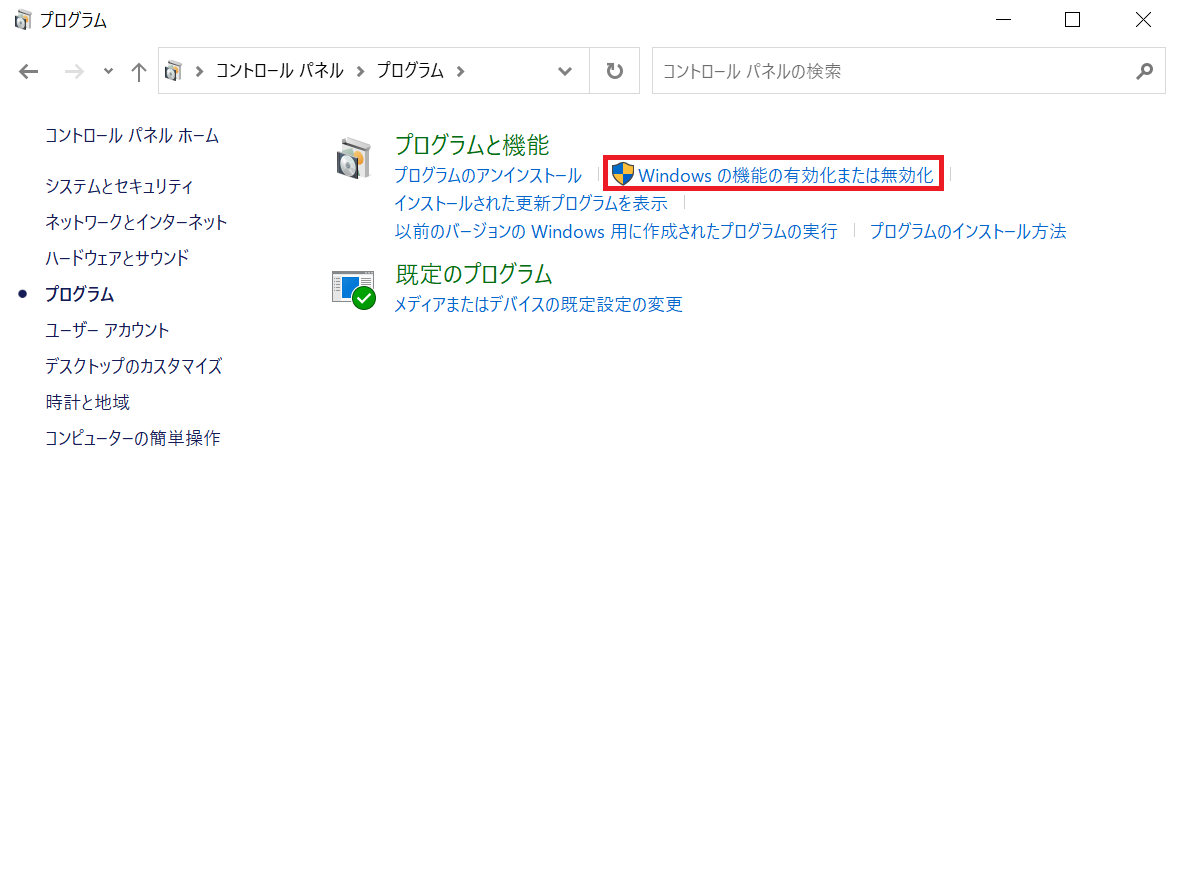This screenshot has width=1177, height=885.
Task: Go to ネットワークとインターネット category
Action: point(136,222)
